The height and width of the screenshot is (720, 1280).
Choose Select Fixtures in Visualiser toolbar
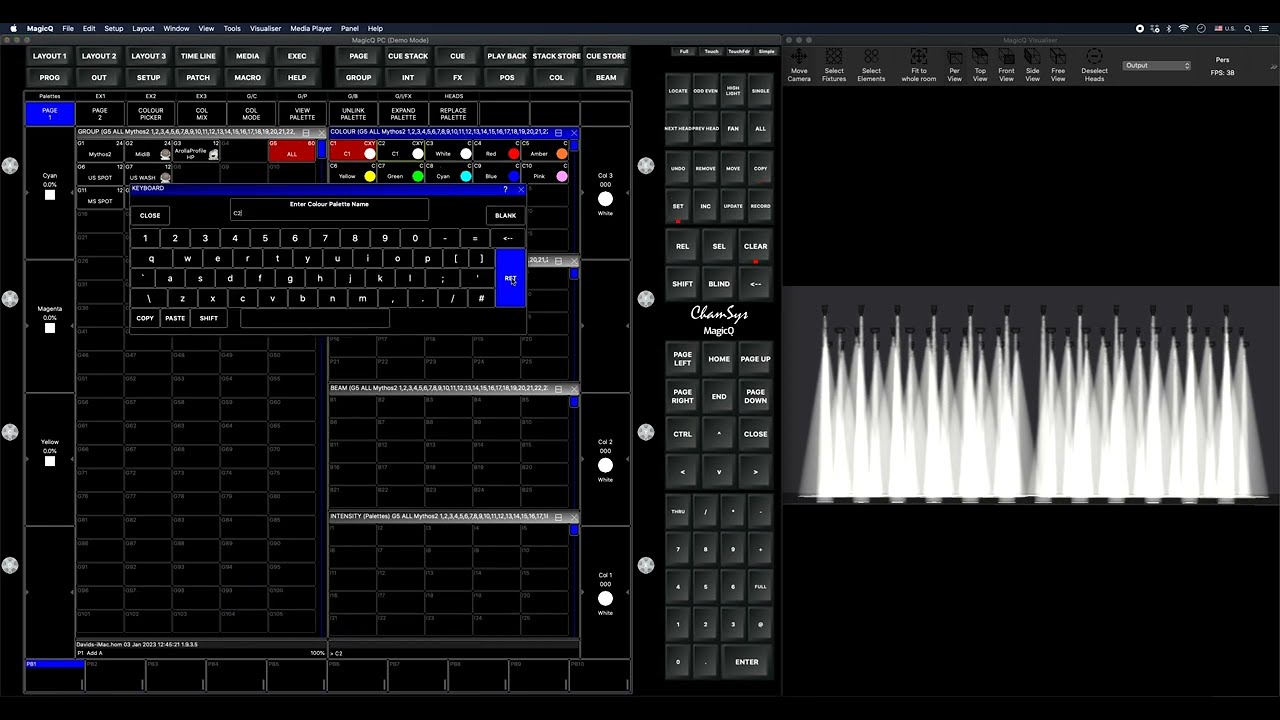pyautogui.click(x=834, y=66)
